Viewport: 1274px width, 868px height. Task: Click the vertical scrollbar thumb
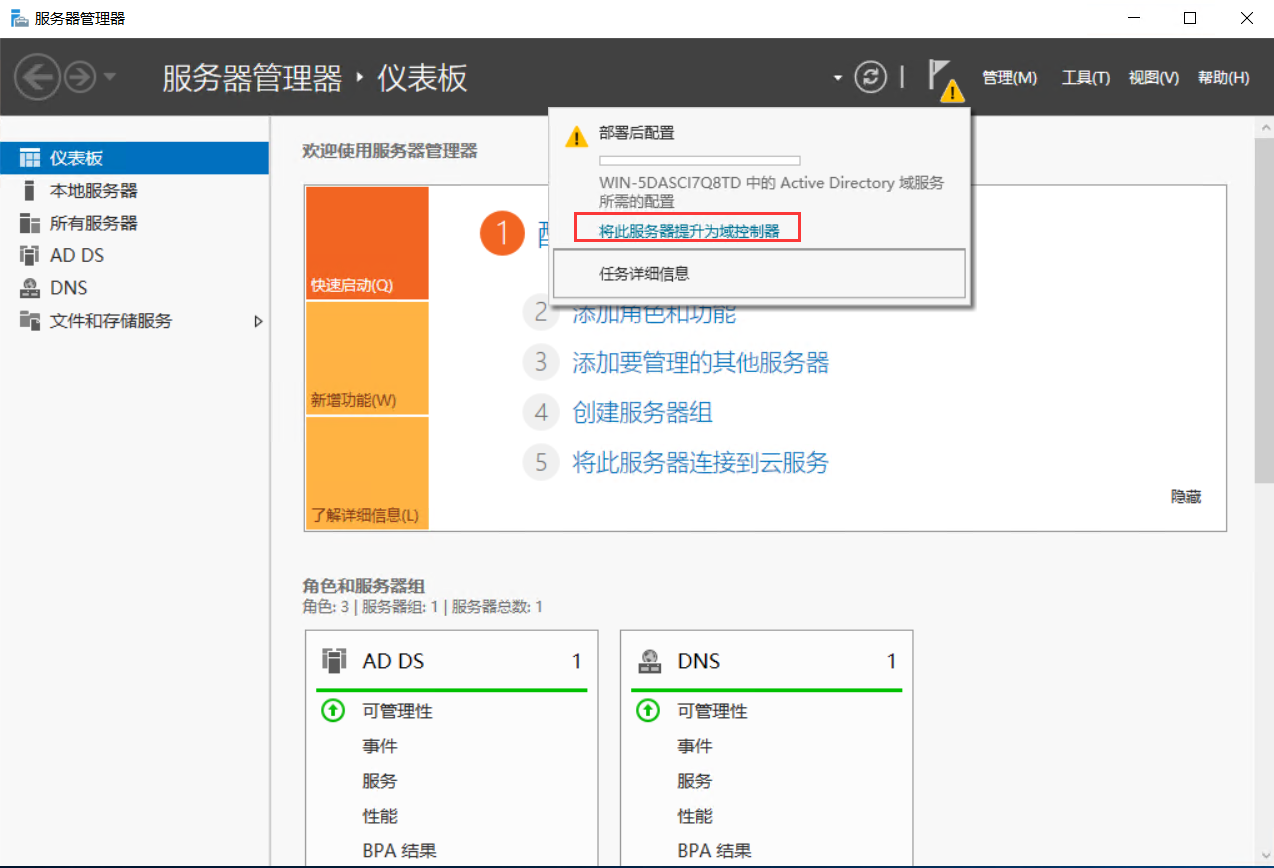[1264, 310]
